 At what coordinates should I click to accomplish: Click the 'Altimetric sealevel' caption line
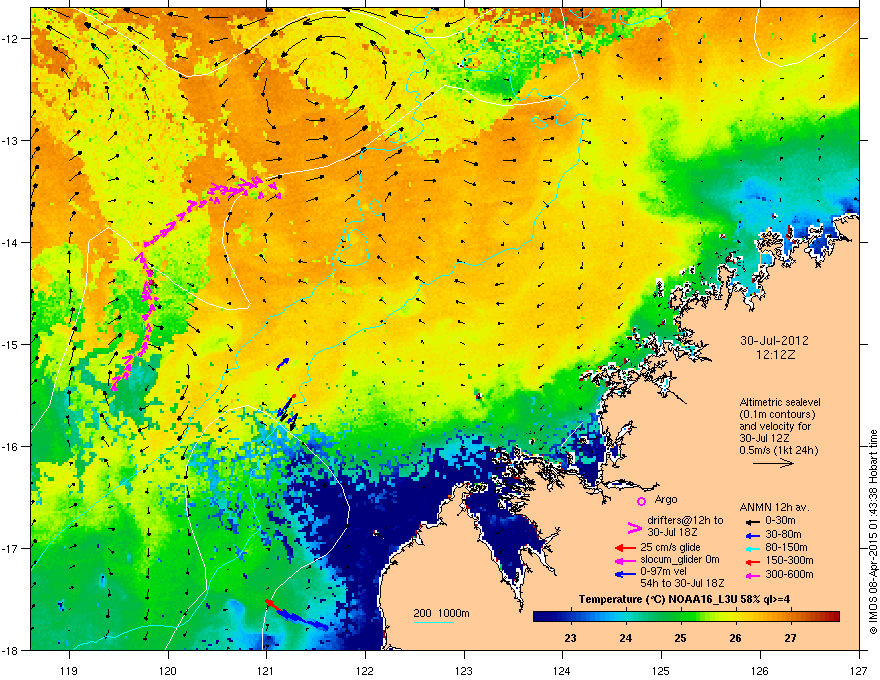point(780,402)
